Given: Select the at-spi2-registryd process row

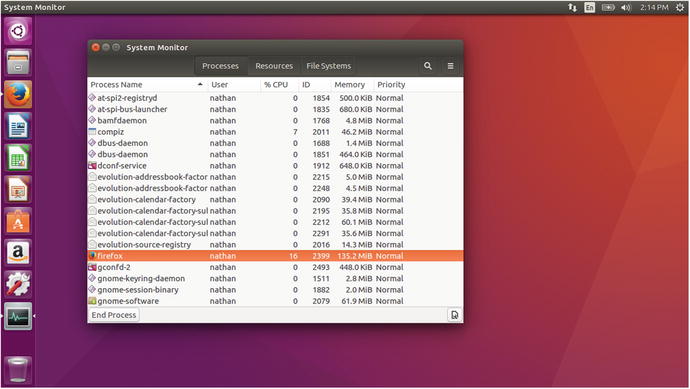Looking at the screenshot, I should pyautogui.click(x=275, y=98).
